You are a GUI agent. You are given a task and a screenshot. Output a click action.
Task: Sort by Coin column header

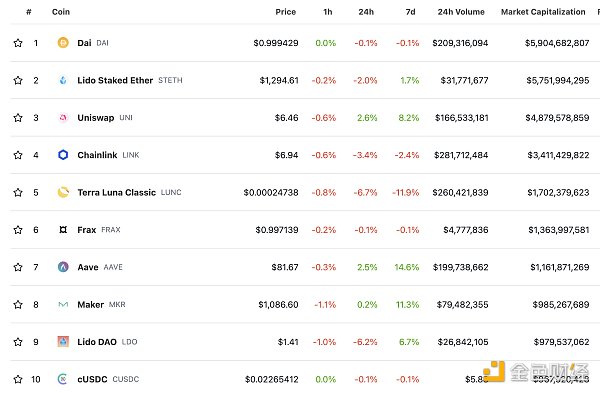pyautogui.click(x=61, y=12)
